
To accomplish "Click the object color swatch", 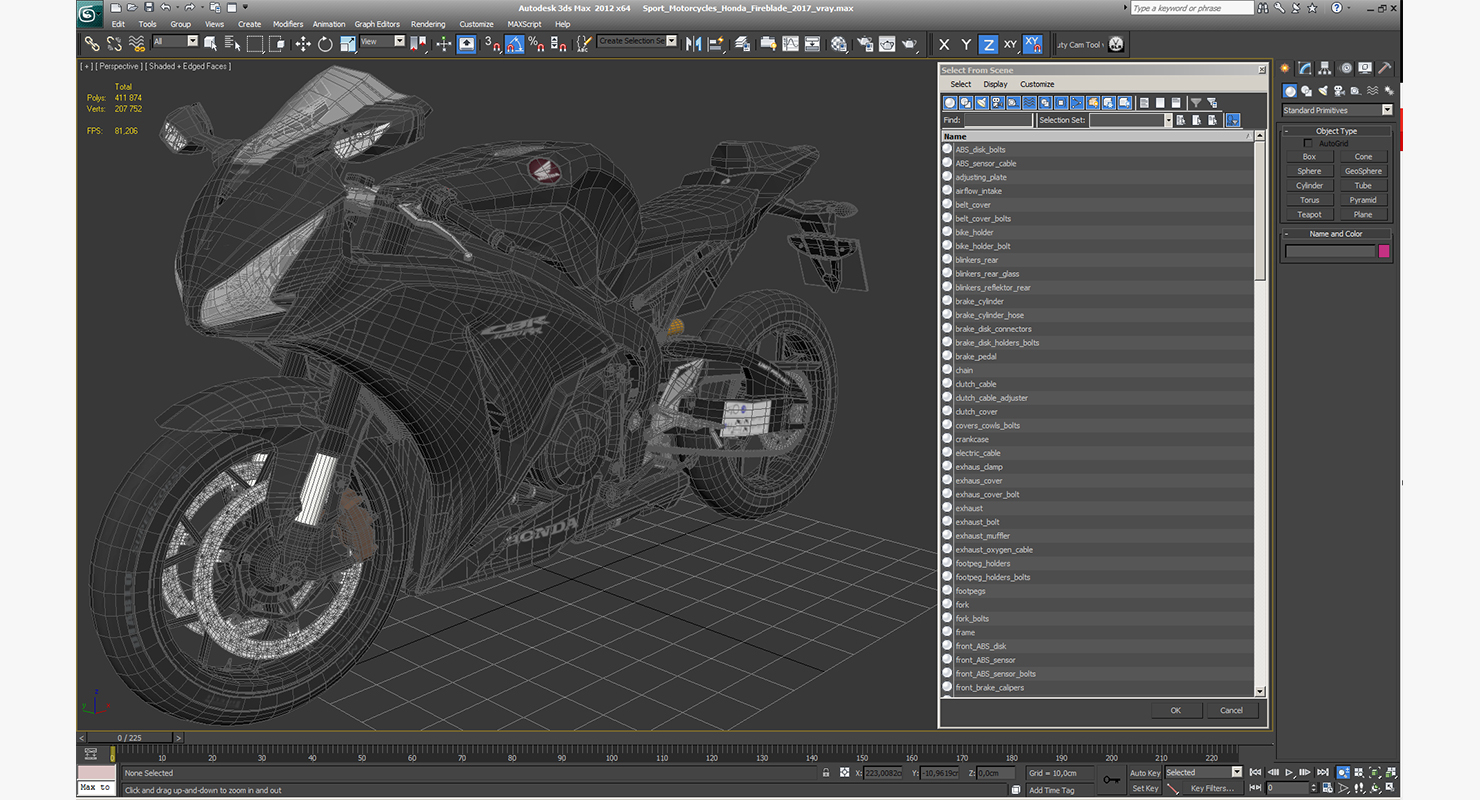I will tap(1384, 251).
